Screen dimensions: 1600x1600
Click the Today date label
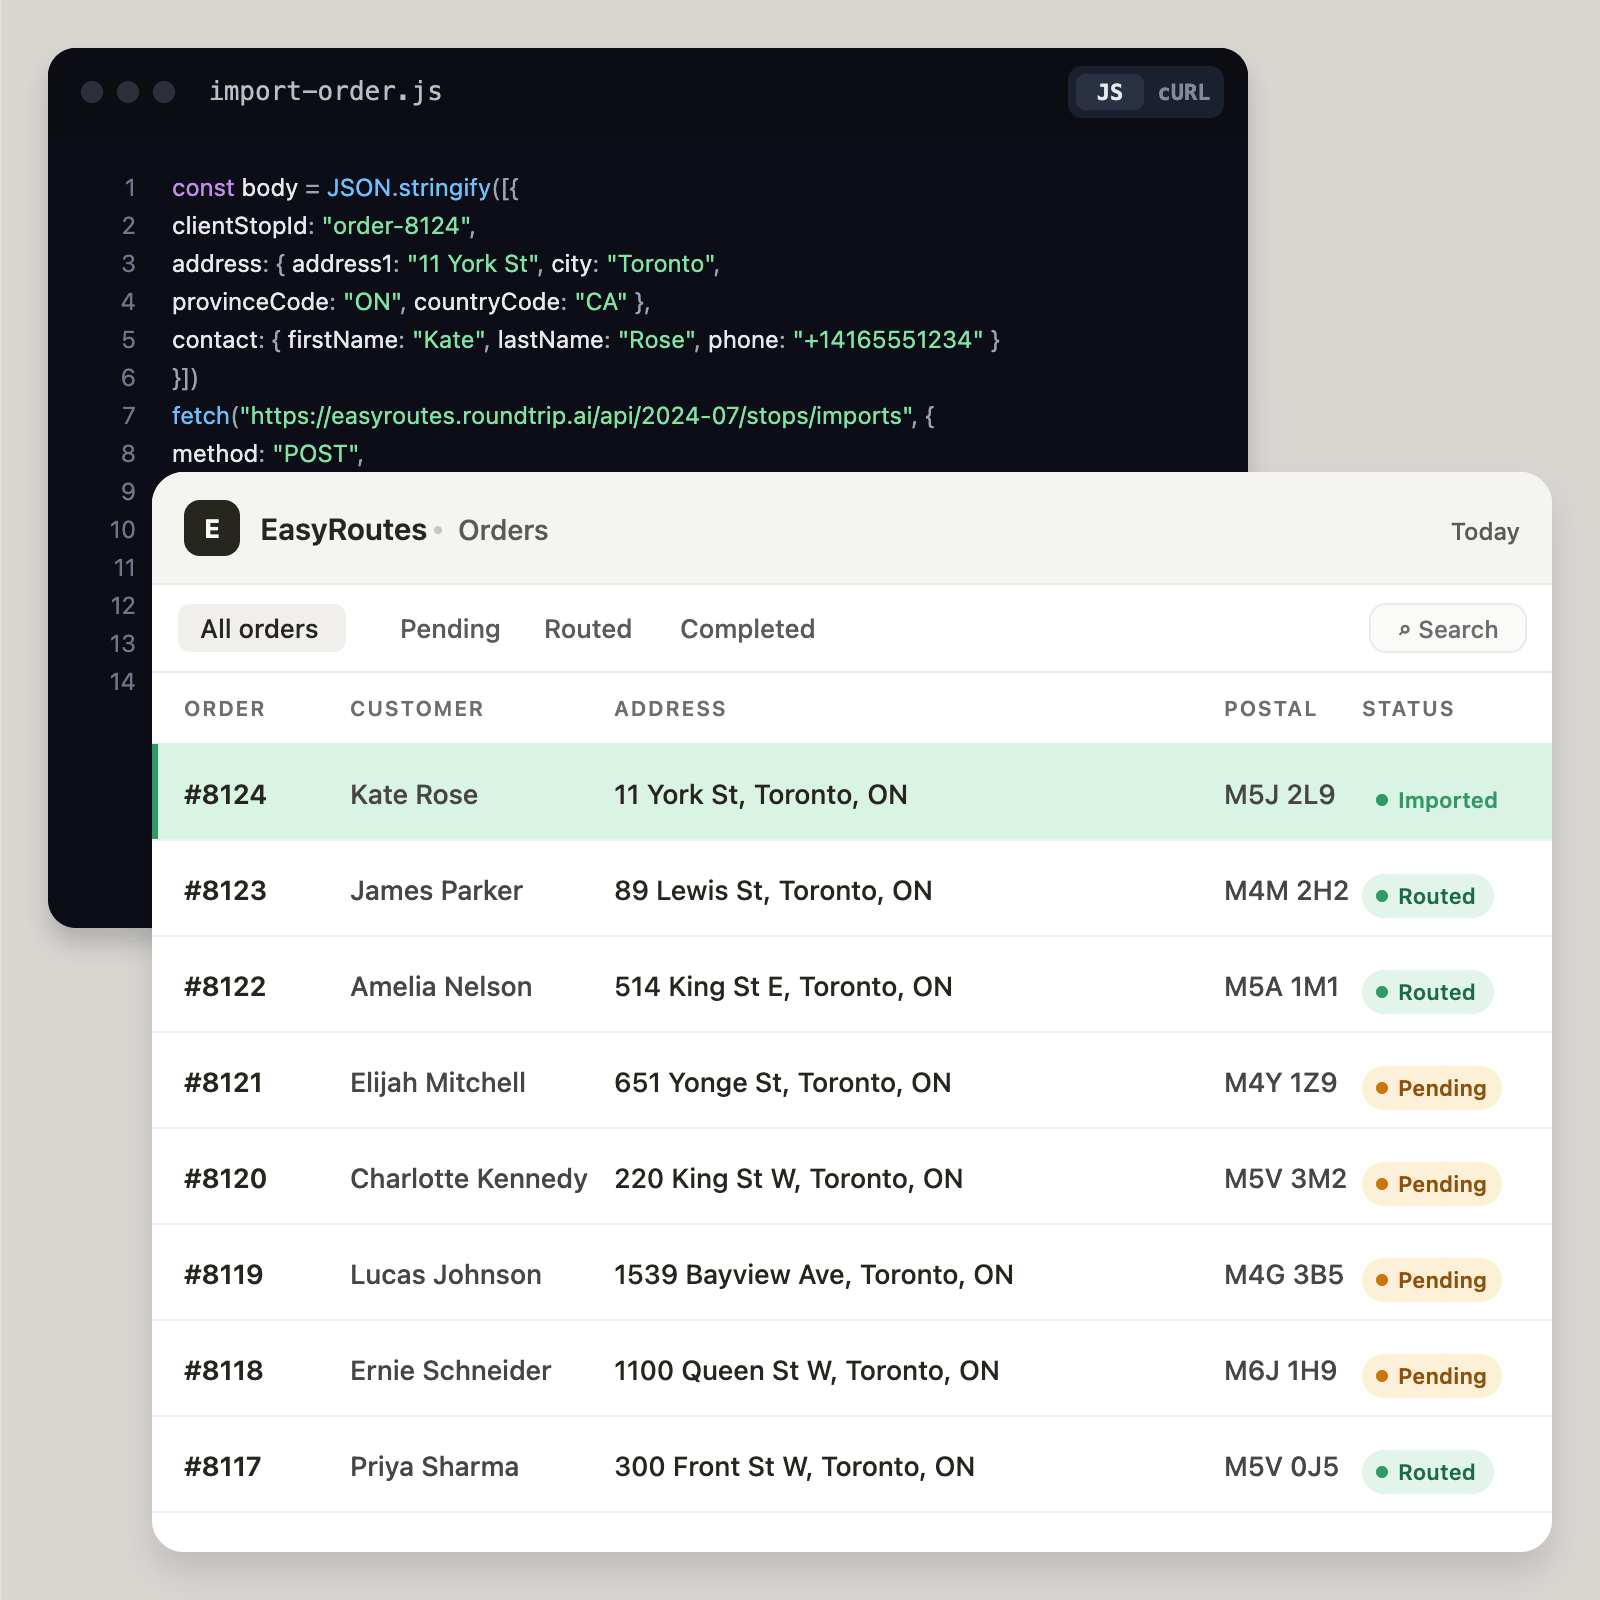click(1485, 531)
